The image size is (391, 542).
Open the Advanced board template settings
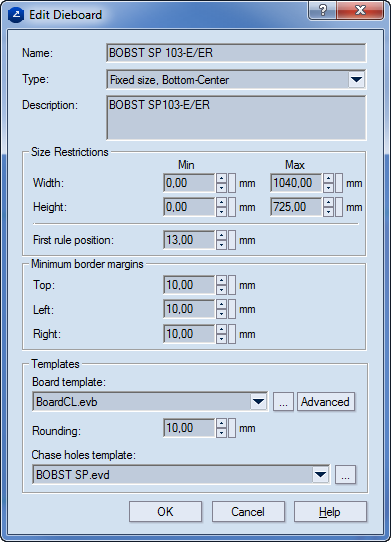click(326, 402)
